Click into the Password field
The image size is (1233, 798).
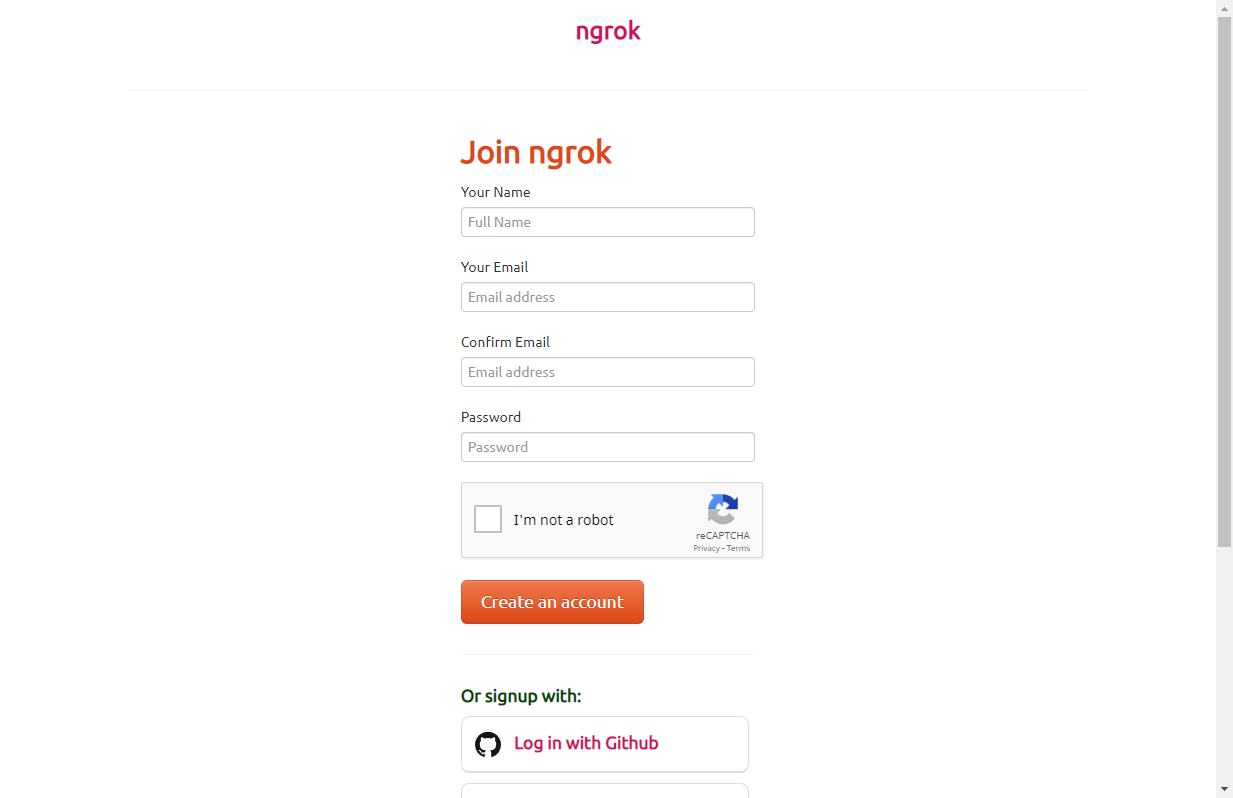(607, 447)
